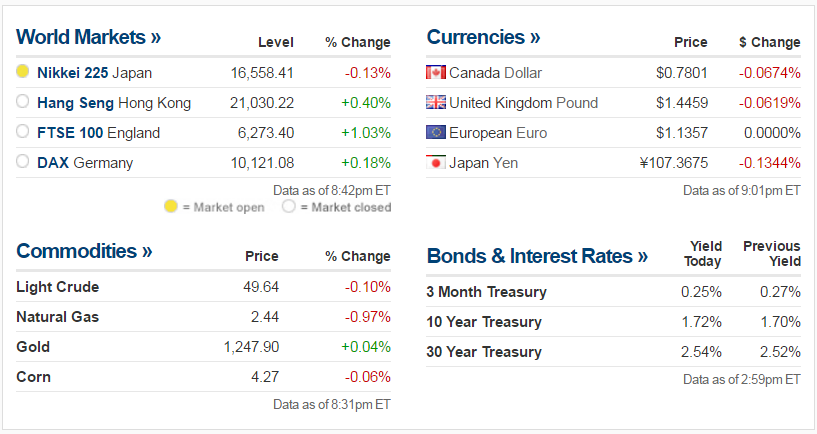Click the Hang Seng market closed indicator
The width and height of the screenshot is (817, 434).
tap(23, 102)
